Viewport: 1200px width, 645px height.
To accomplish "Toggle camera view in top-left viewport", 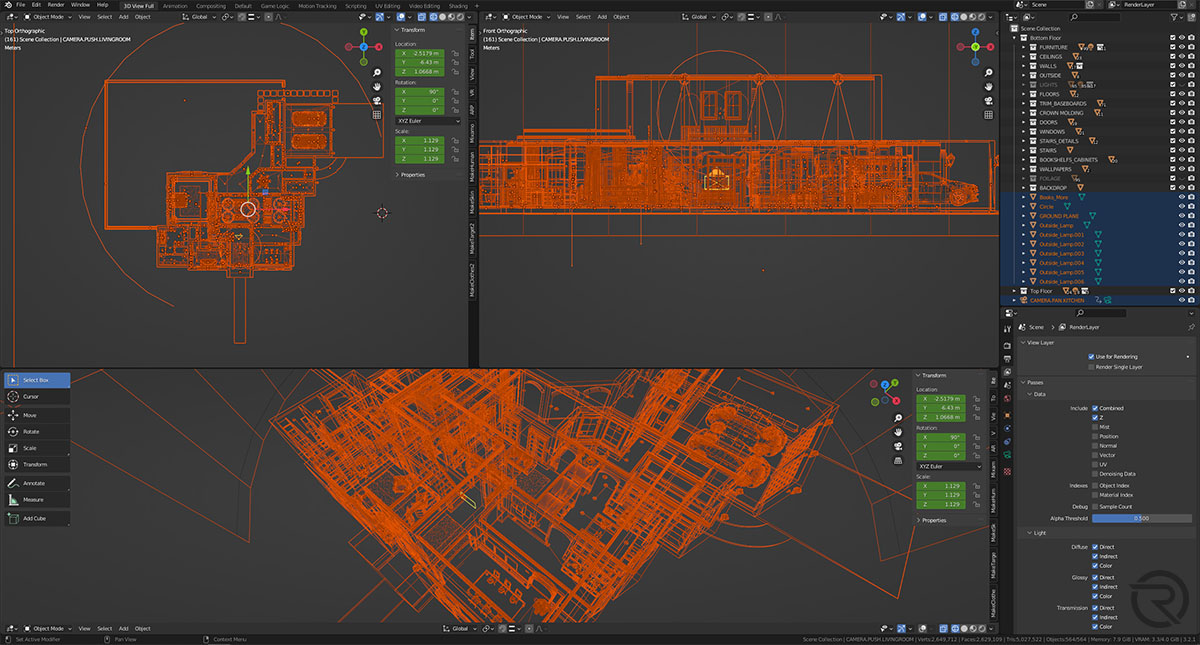I will click(377, 101).
